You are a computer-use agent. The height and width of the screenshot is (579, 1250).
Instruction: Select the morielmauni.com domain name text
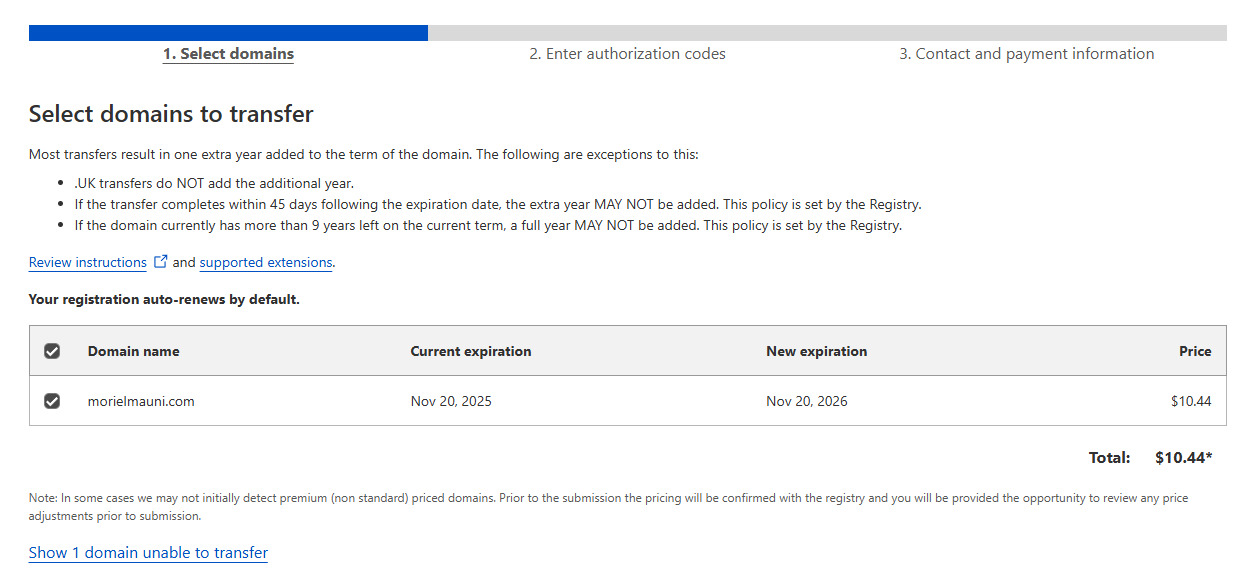click(x=141, y=401)
